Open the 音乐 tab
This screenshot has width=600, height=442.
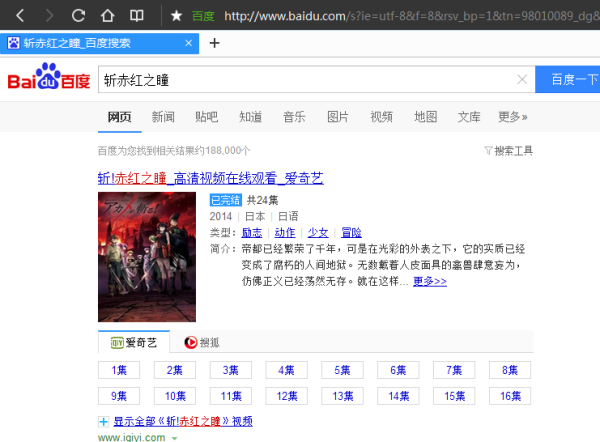294,117
